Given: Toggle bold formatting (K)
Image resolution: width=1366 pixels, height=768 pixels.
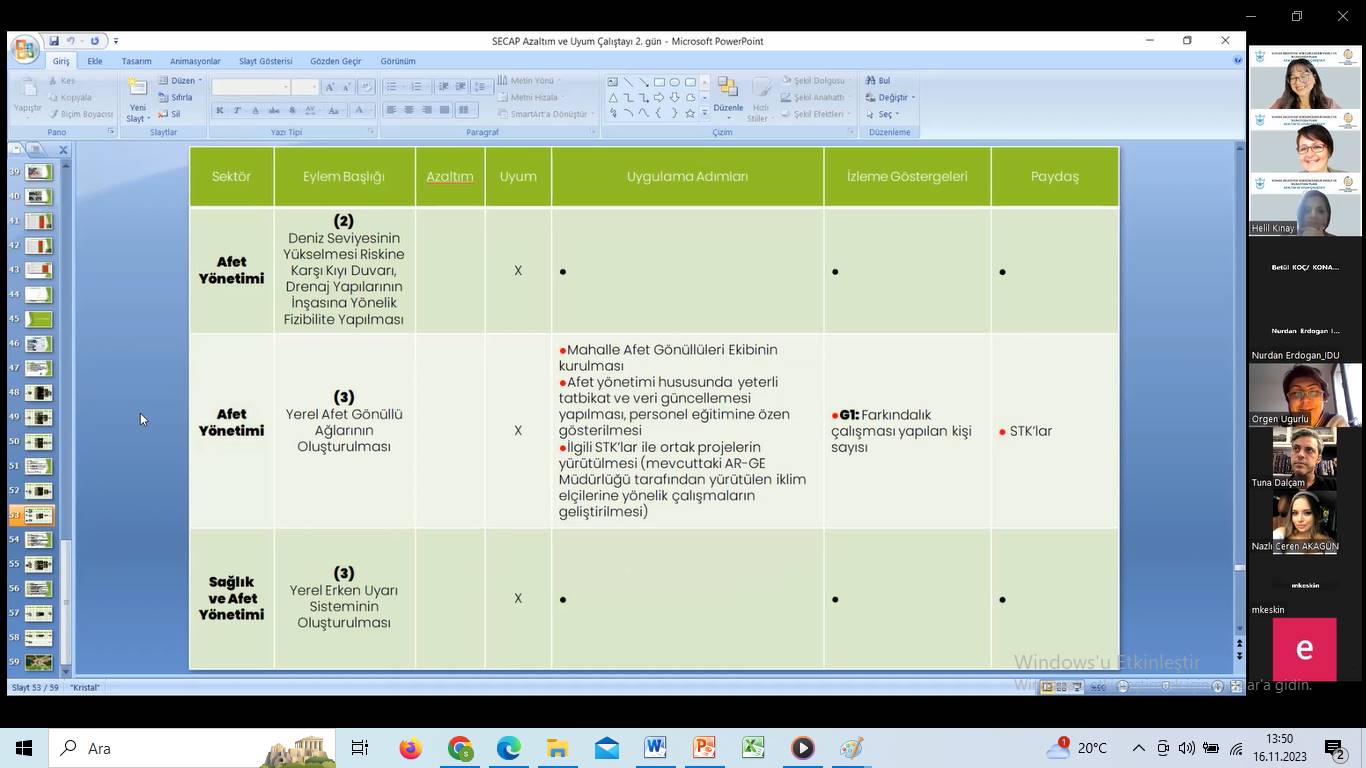Looking at the screenshot, I should [x=220, y=110].
